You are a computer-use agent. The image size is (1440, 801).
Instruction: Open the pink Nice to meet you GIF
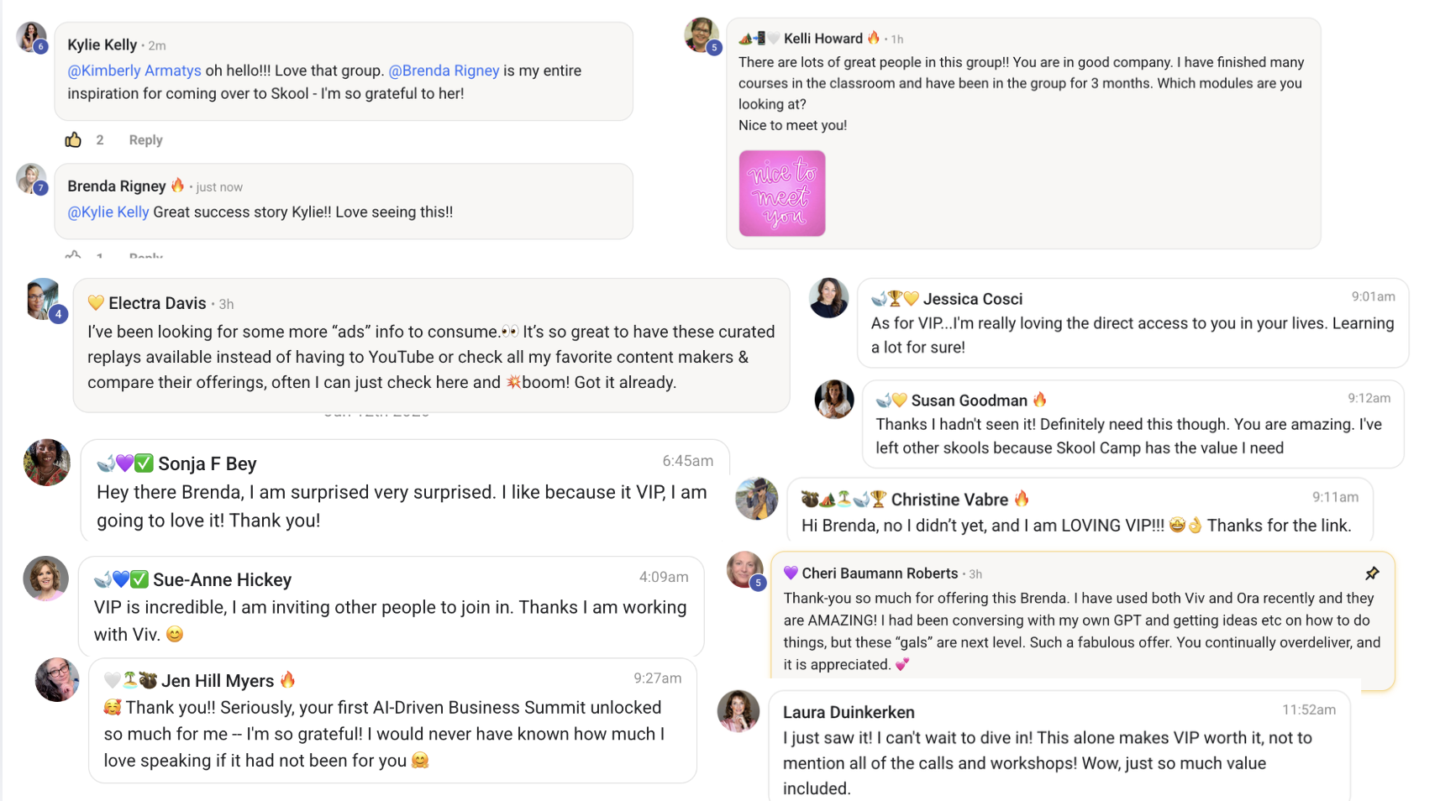pos(782,193)
